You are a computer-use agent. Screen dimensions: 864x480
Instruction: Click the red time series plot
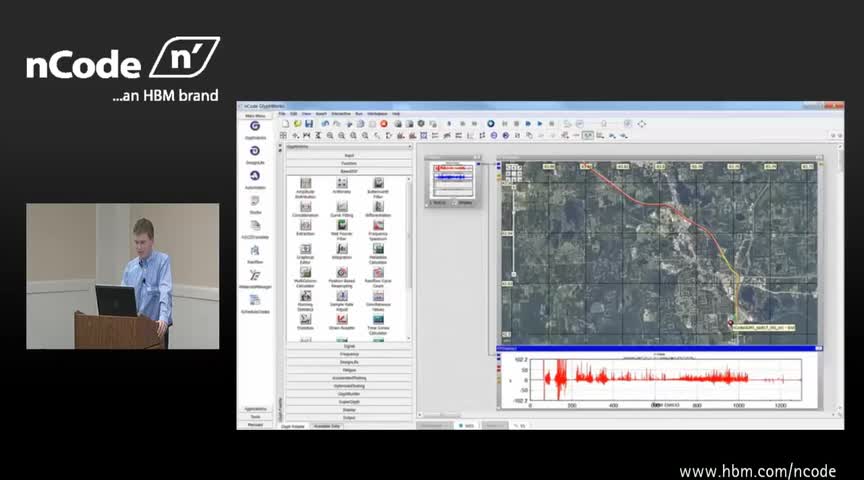(x=664, y=380)
